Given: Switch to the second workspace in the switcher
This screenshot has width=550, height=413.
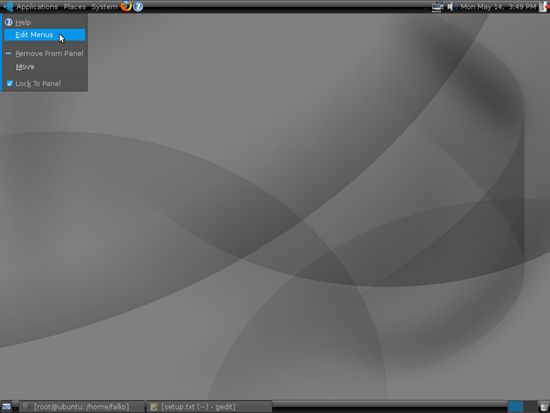Looking at the screenshot, I should 530,407.
